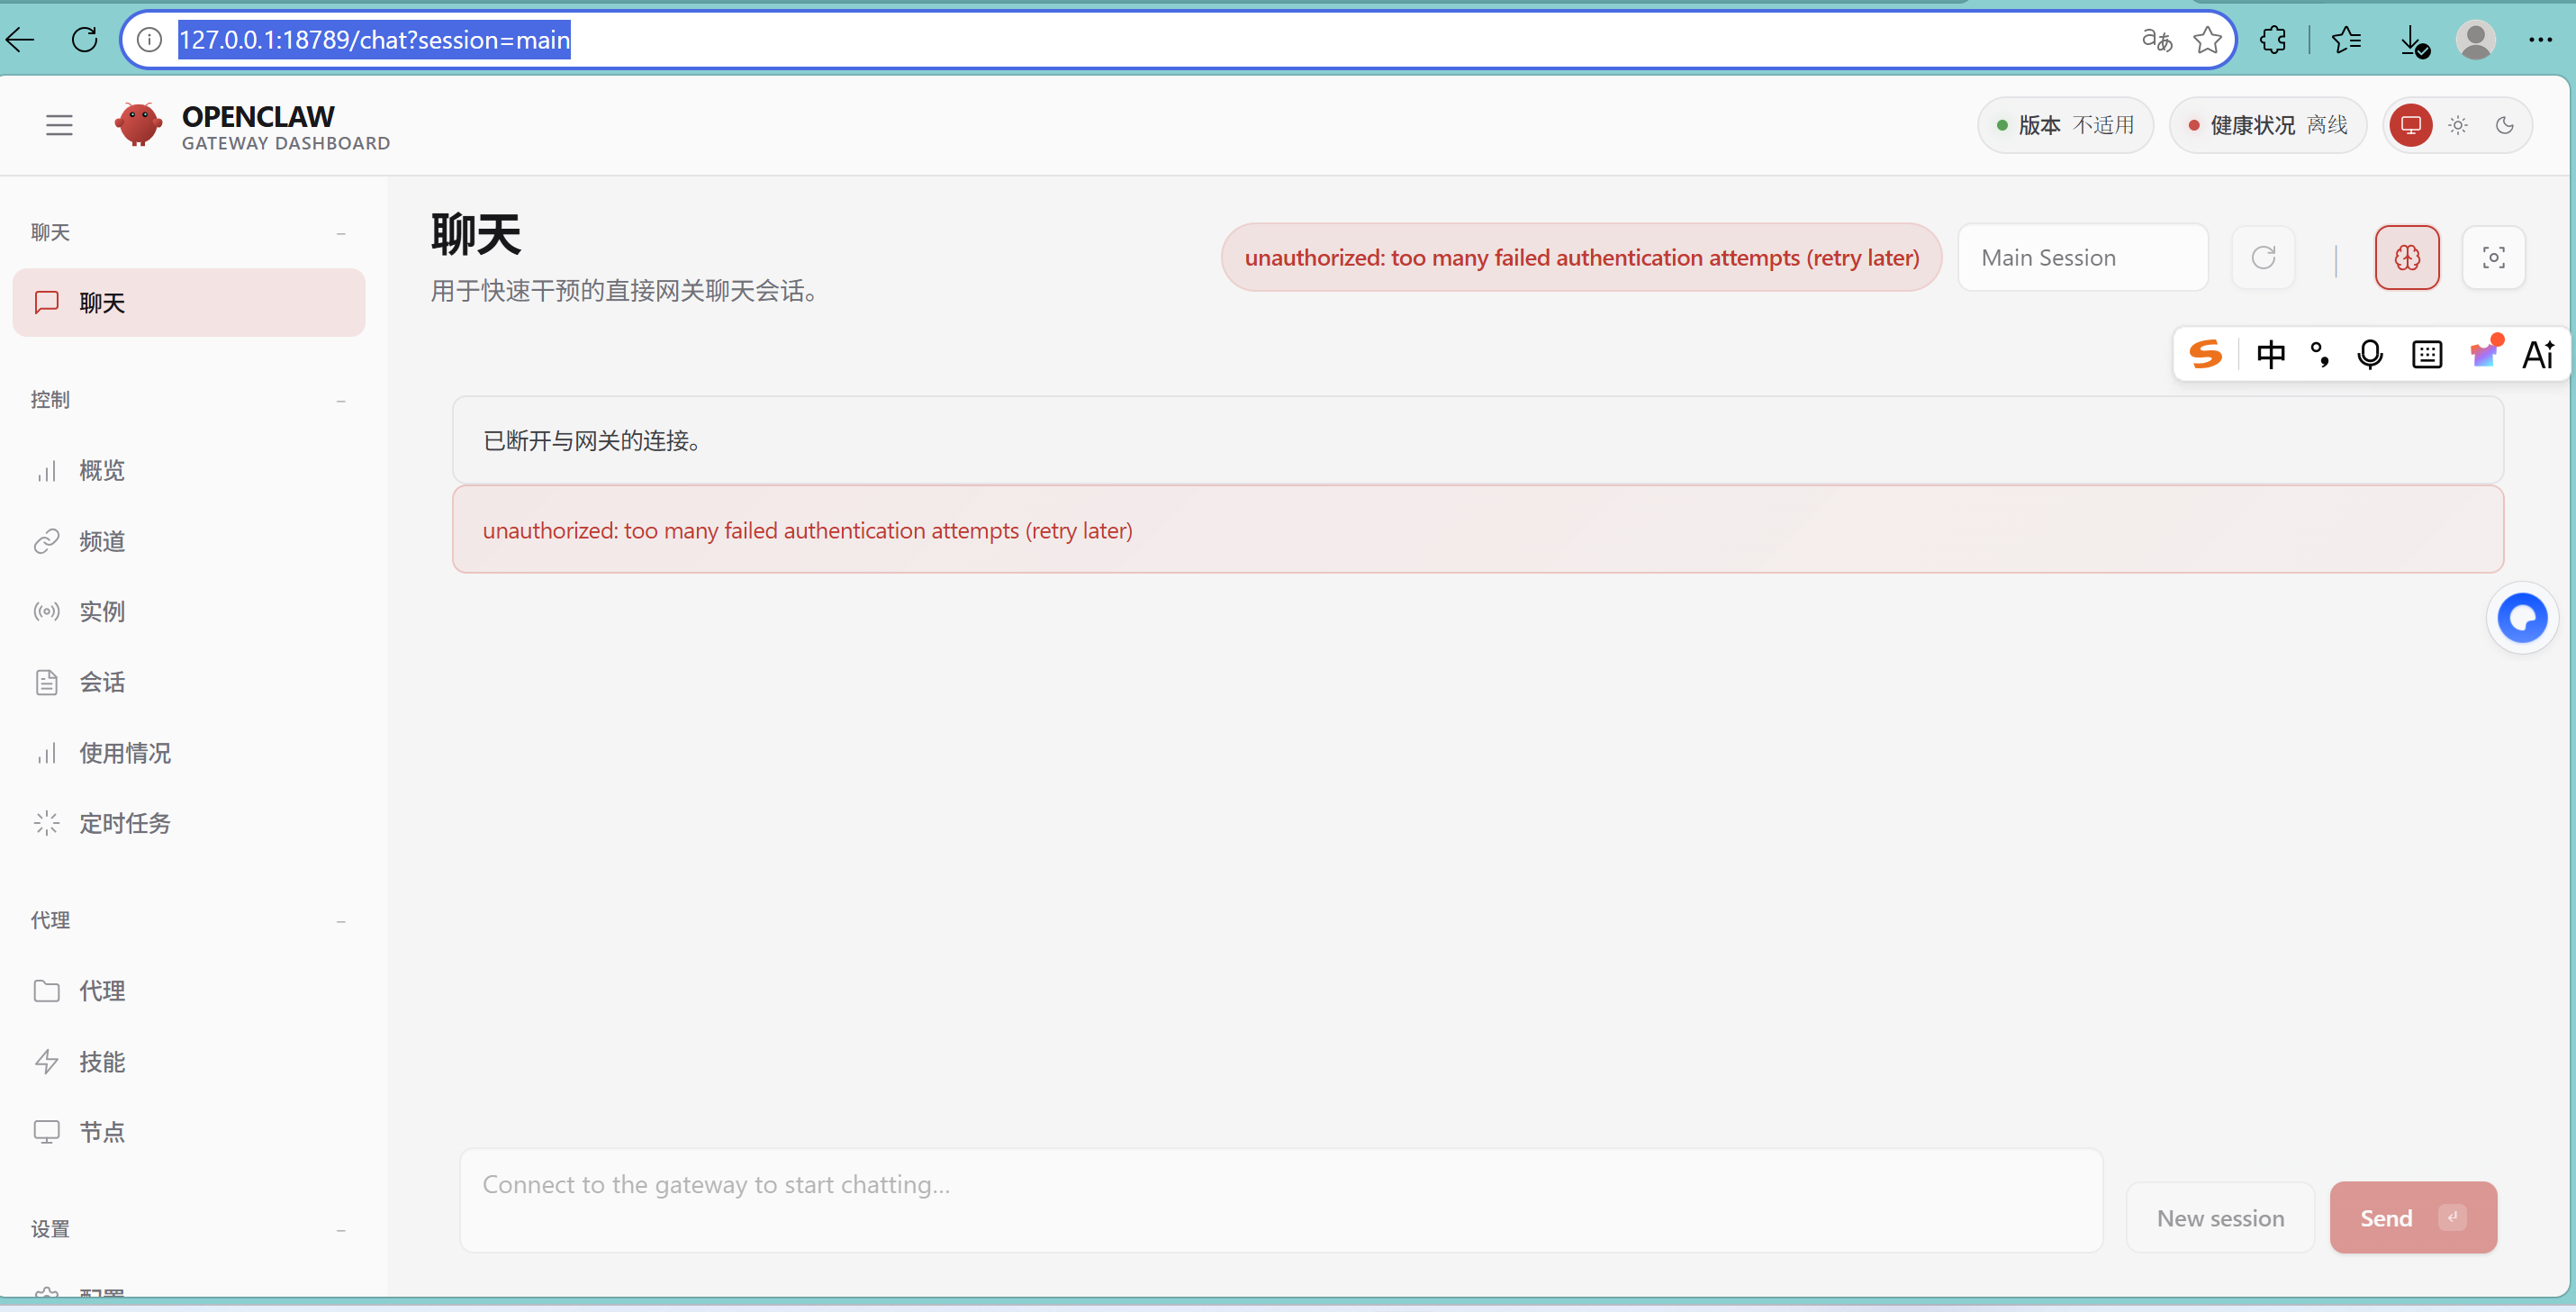Image resolution: width=2576 pixels, height=1312 pixels.
Task: Toggle Chinese/English input mode 中
Action: click(x=2270, y=354)
